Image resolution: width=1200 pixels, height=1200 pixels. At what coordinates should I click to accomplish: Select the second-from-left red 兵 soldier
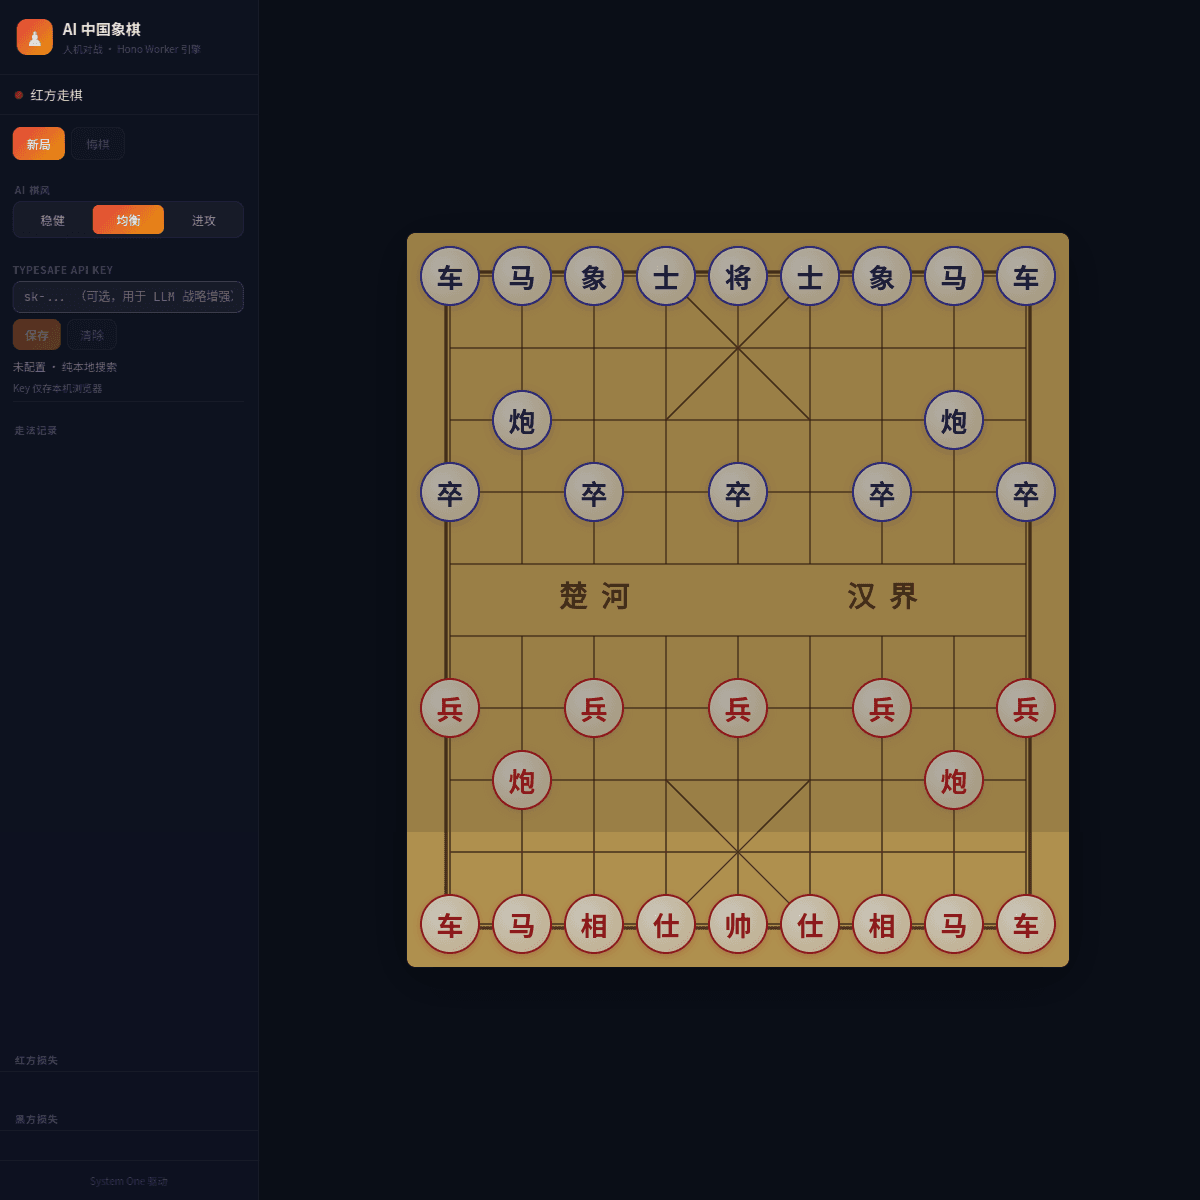pos(594,708)
